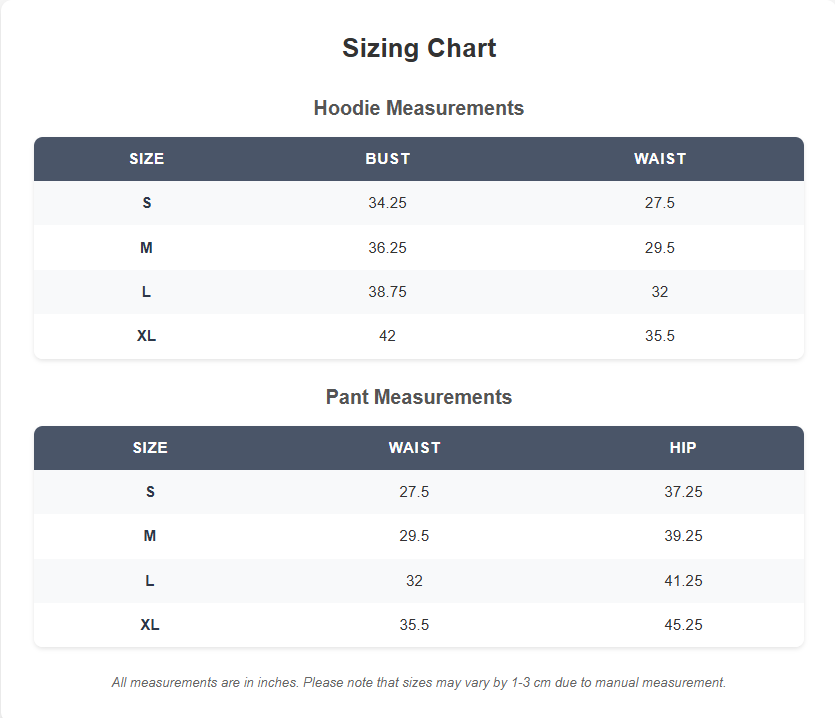Click the 37.25 hip value
This screenshot has height=718, width=835.
click(x=683, y=492)
